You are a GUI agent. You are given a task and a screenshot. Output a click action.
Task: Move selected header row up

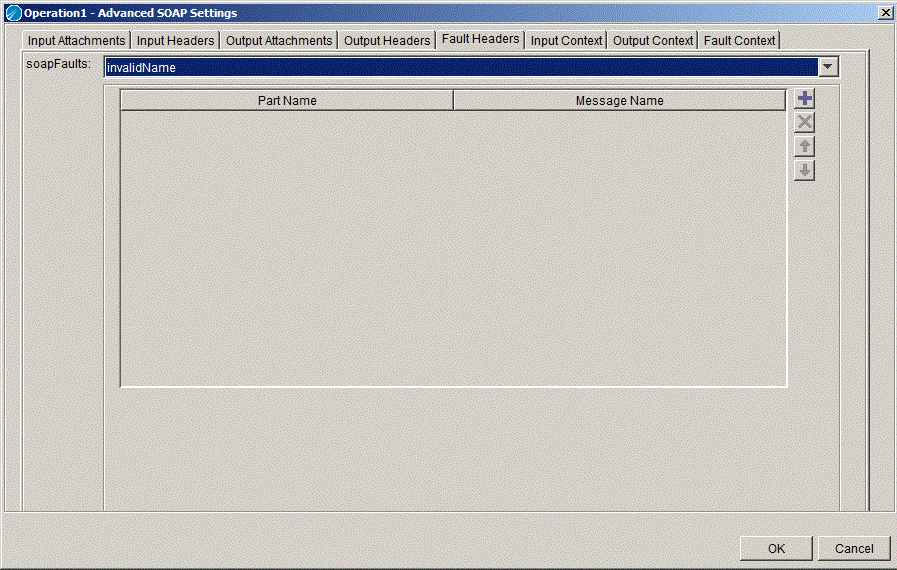[x=804, y=147]
